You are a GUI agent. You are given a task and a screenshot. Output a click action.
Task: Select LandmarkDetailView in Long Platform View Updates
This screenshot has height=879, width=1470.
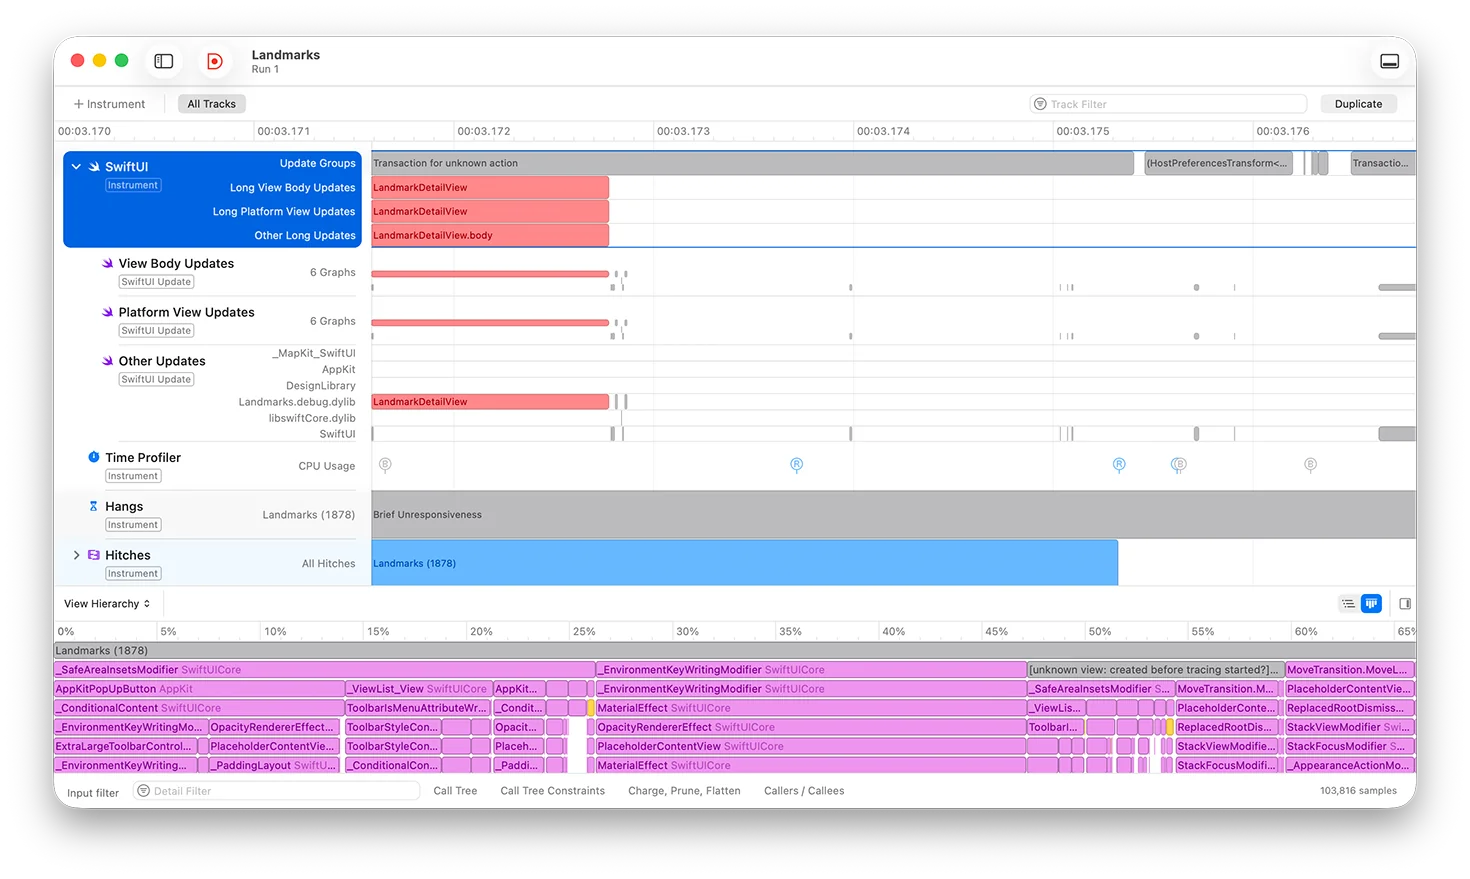coord(490,211)
